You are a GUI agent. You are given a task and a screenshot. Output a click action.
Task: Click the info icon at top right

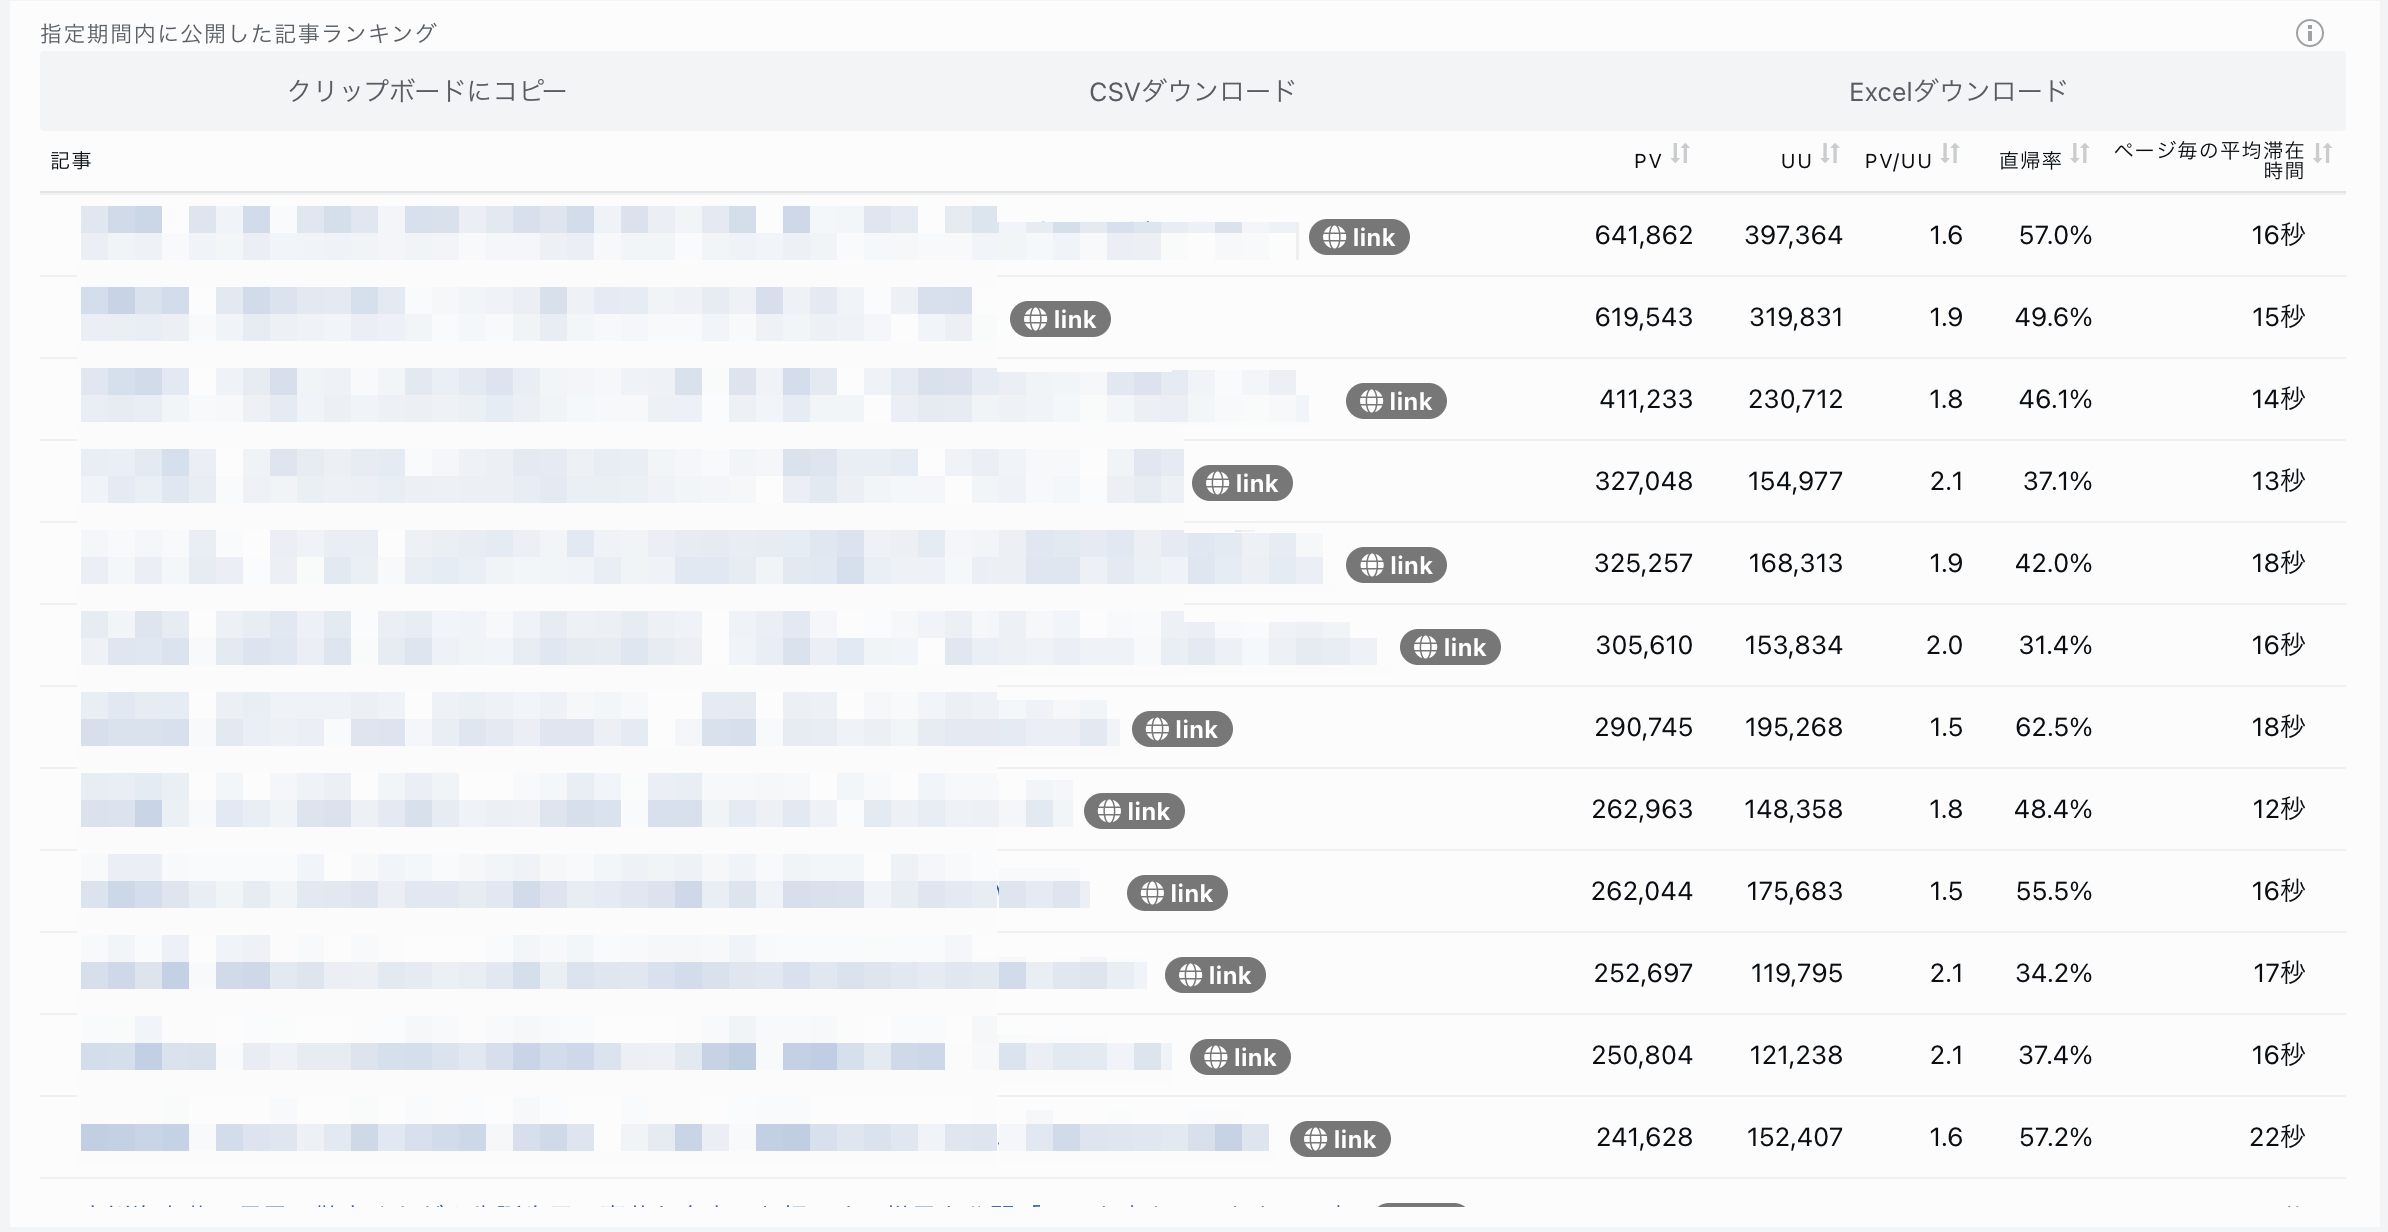pyautogui.click(x=2309, y=33)
